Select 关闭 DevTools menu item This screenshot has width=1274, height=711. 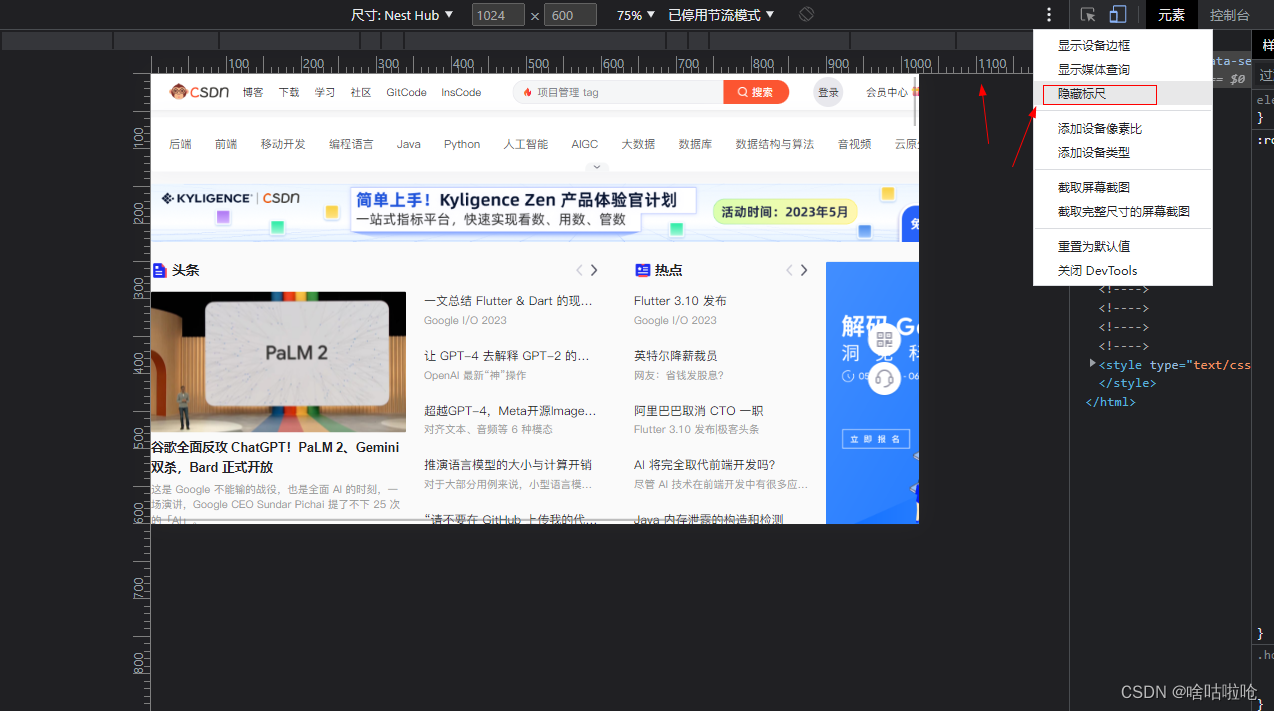tap(1123, 270)
